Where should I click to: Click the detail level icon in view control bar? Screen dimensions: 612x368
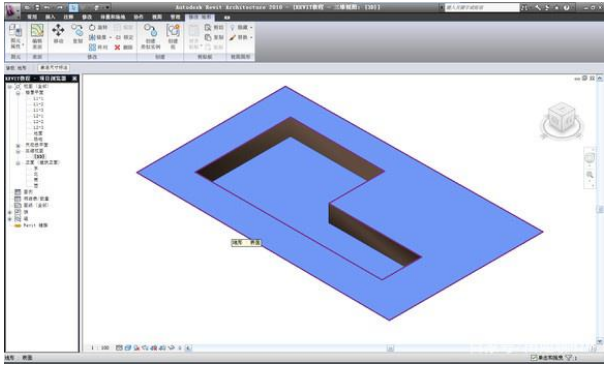(119, 347)
